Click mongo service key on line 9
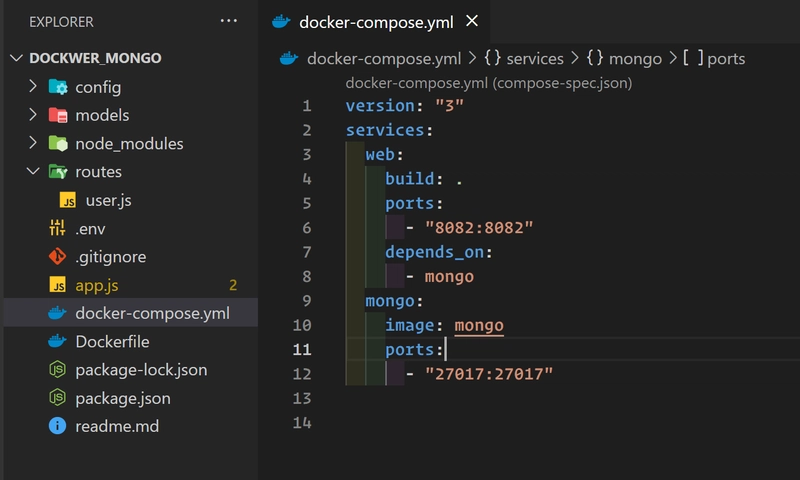800x480 pixels. point(390,301)
